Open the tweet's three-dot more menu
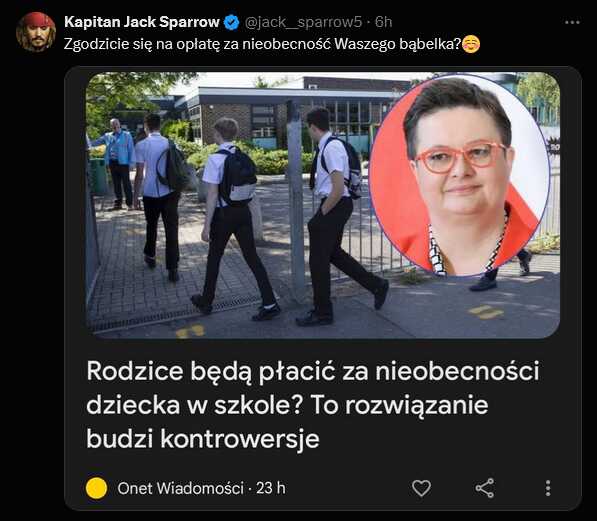Image resolution: width=597 pixels, height=521 pixels. pyautogui.click(x=572, y=22)
